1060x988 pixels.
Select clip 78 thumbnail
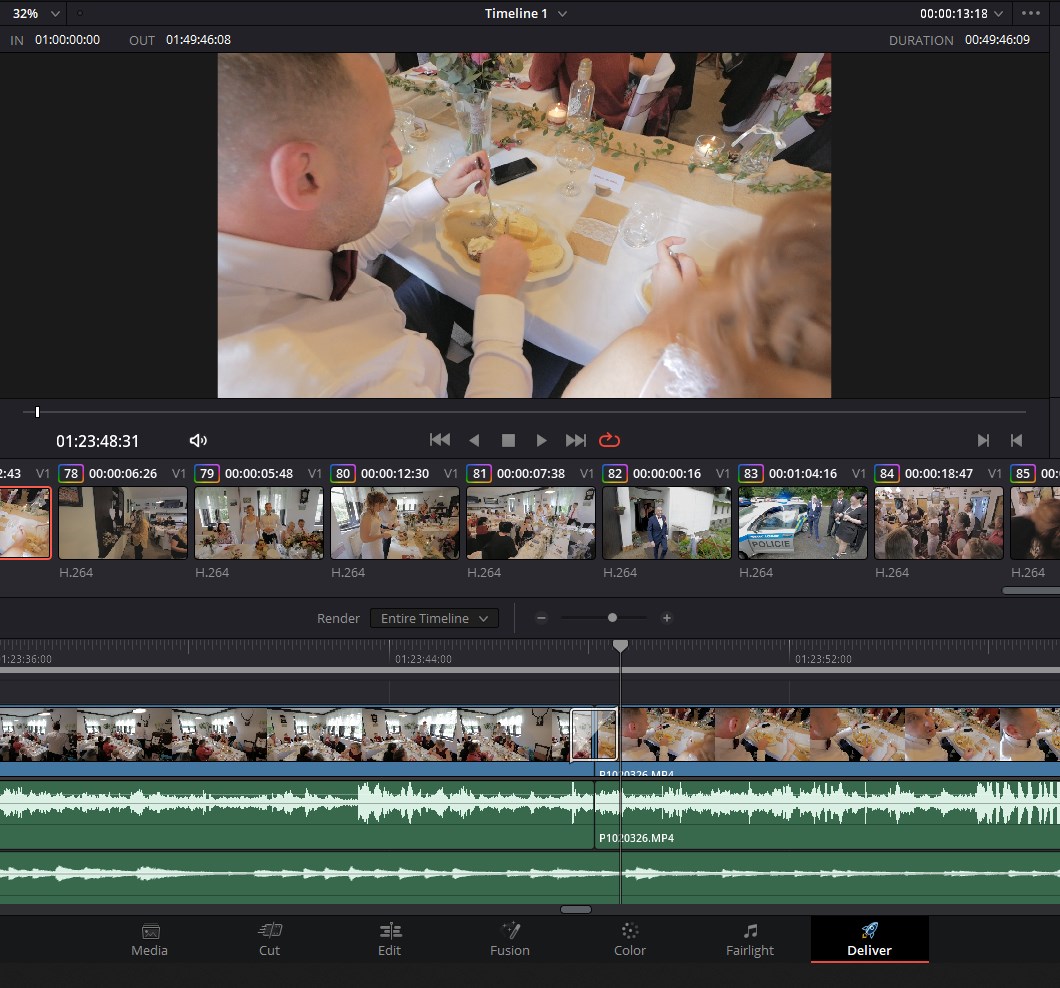pyautogui.click(x=123, y=523)
